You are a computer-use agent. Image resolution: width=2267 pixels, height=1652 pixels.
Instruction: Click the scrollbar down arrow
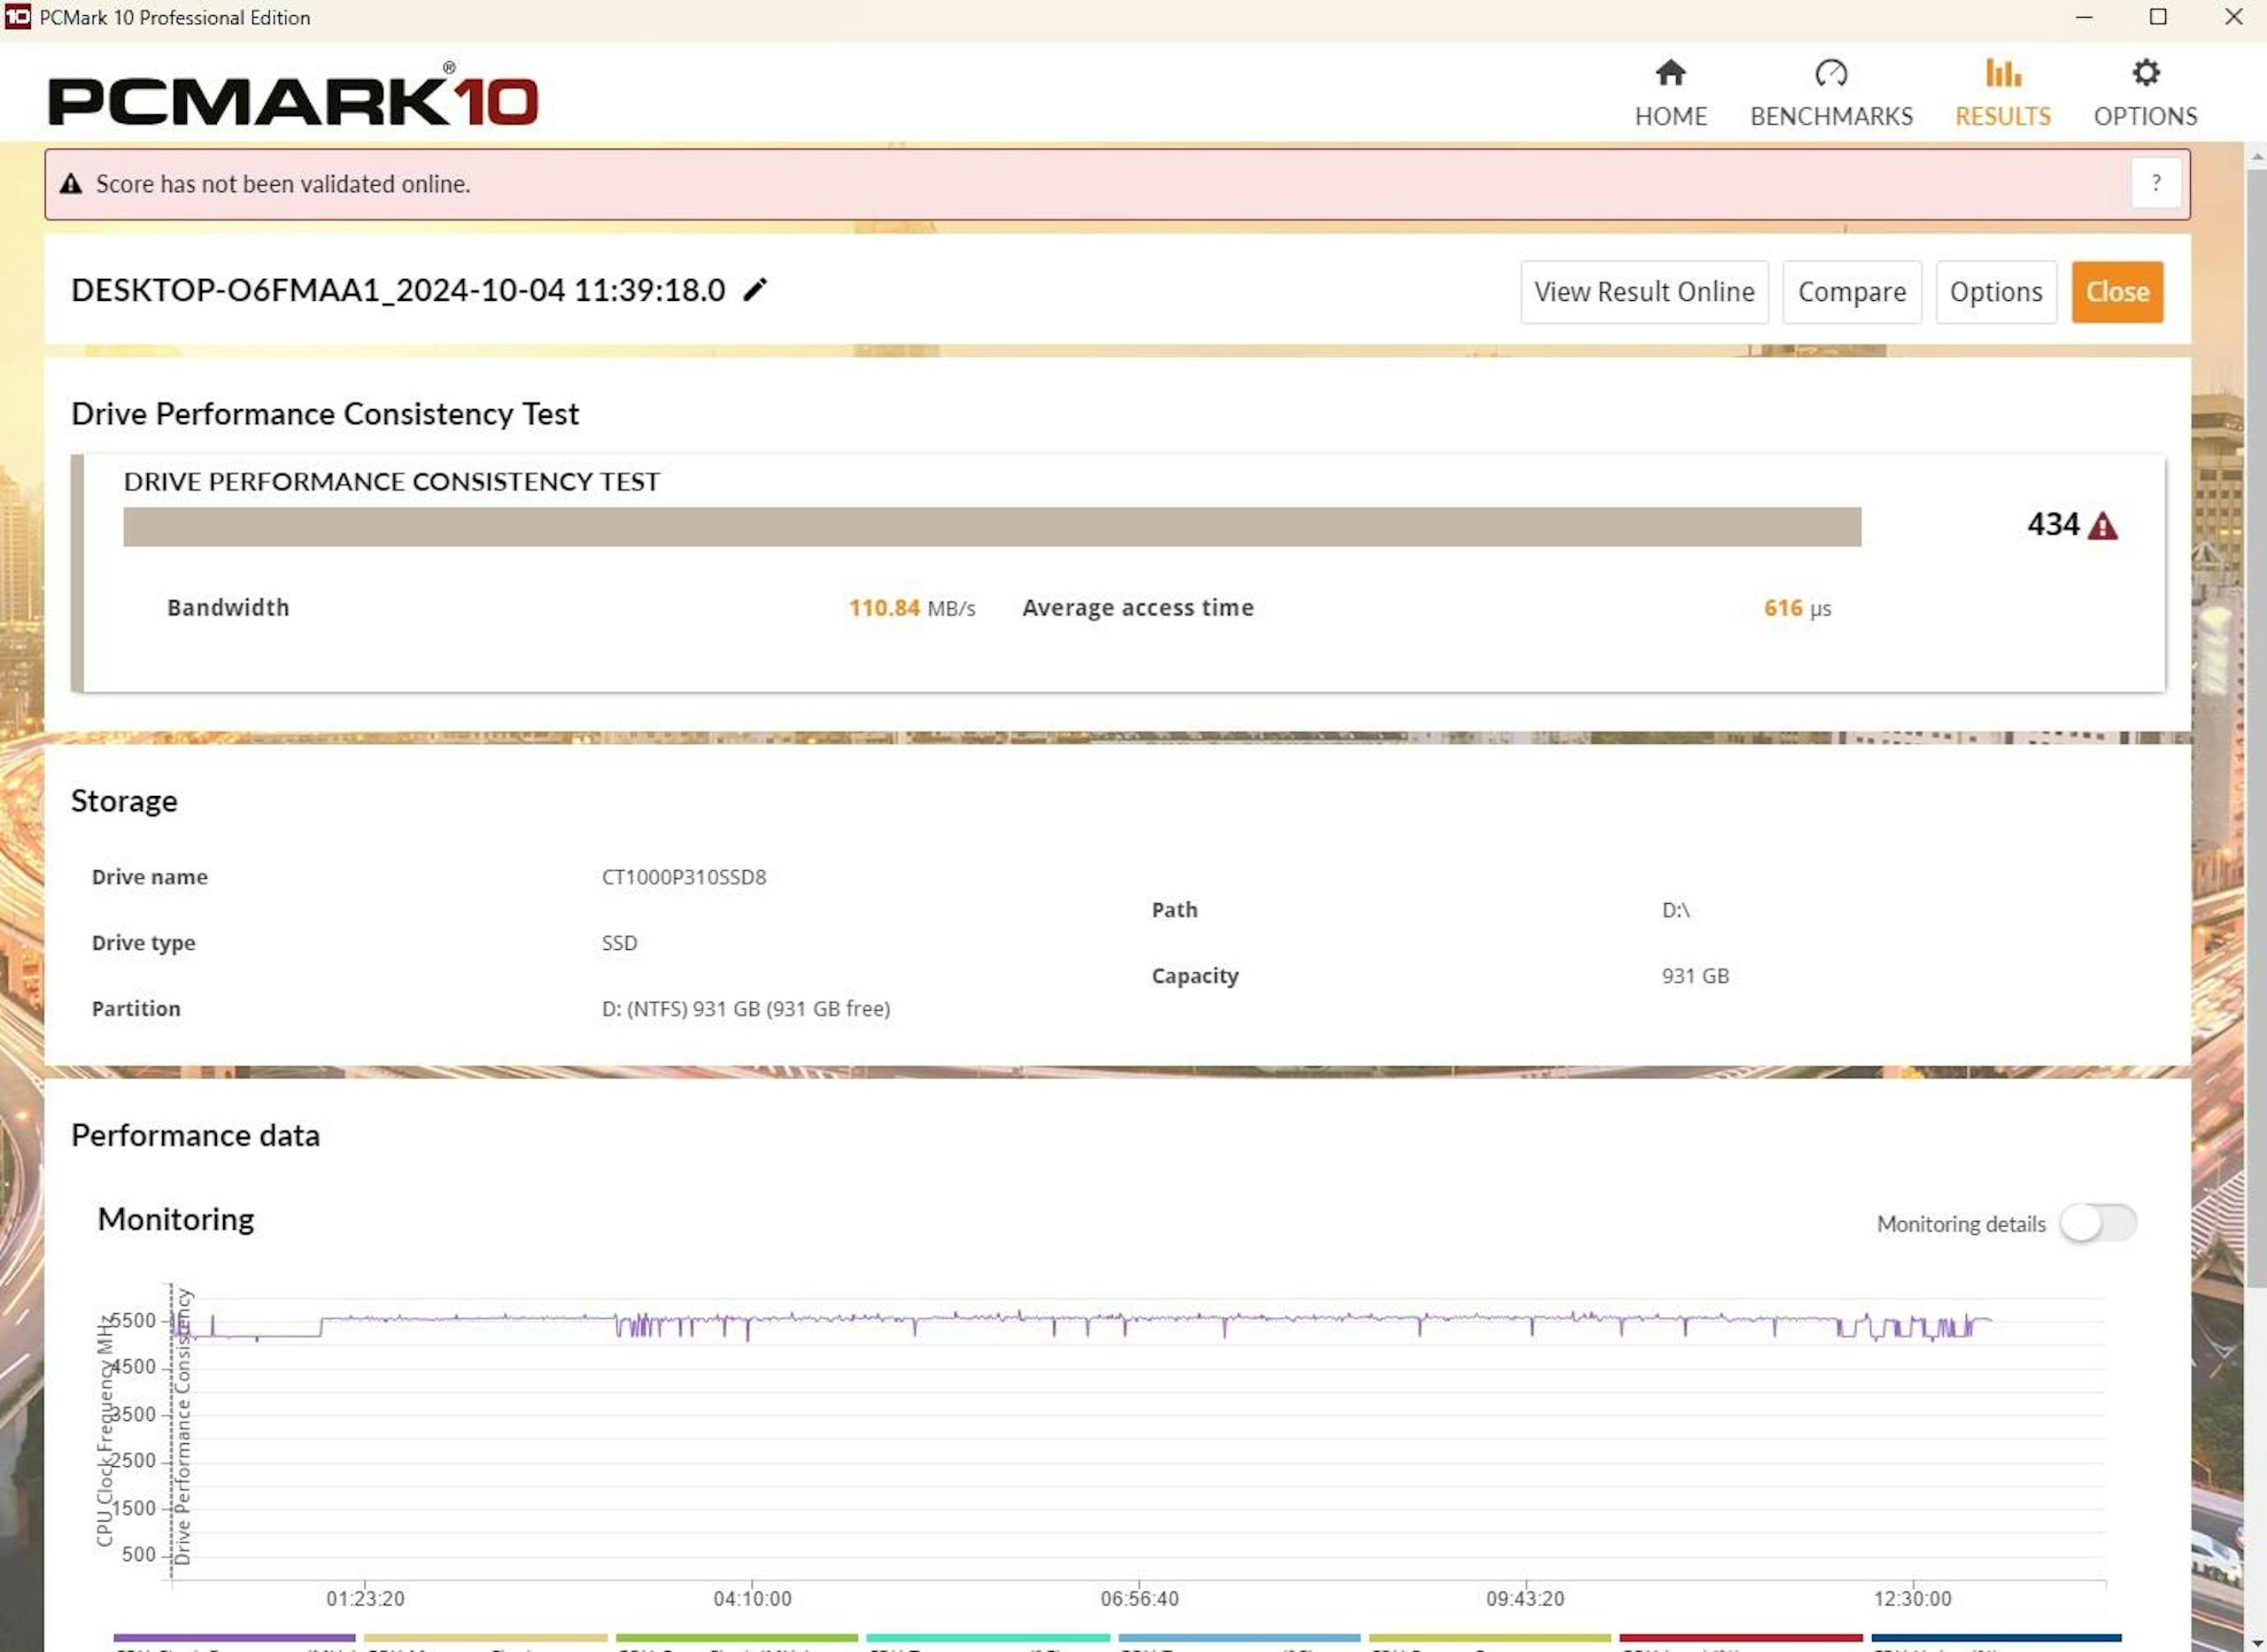point(2256,1643)
